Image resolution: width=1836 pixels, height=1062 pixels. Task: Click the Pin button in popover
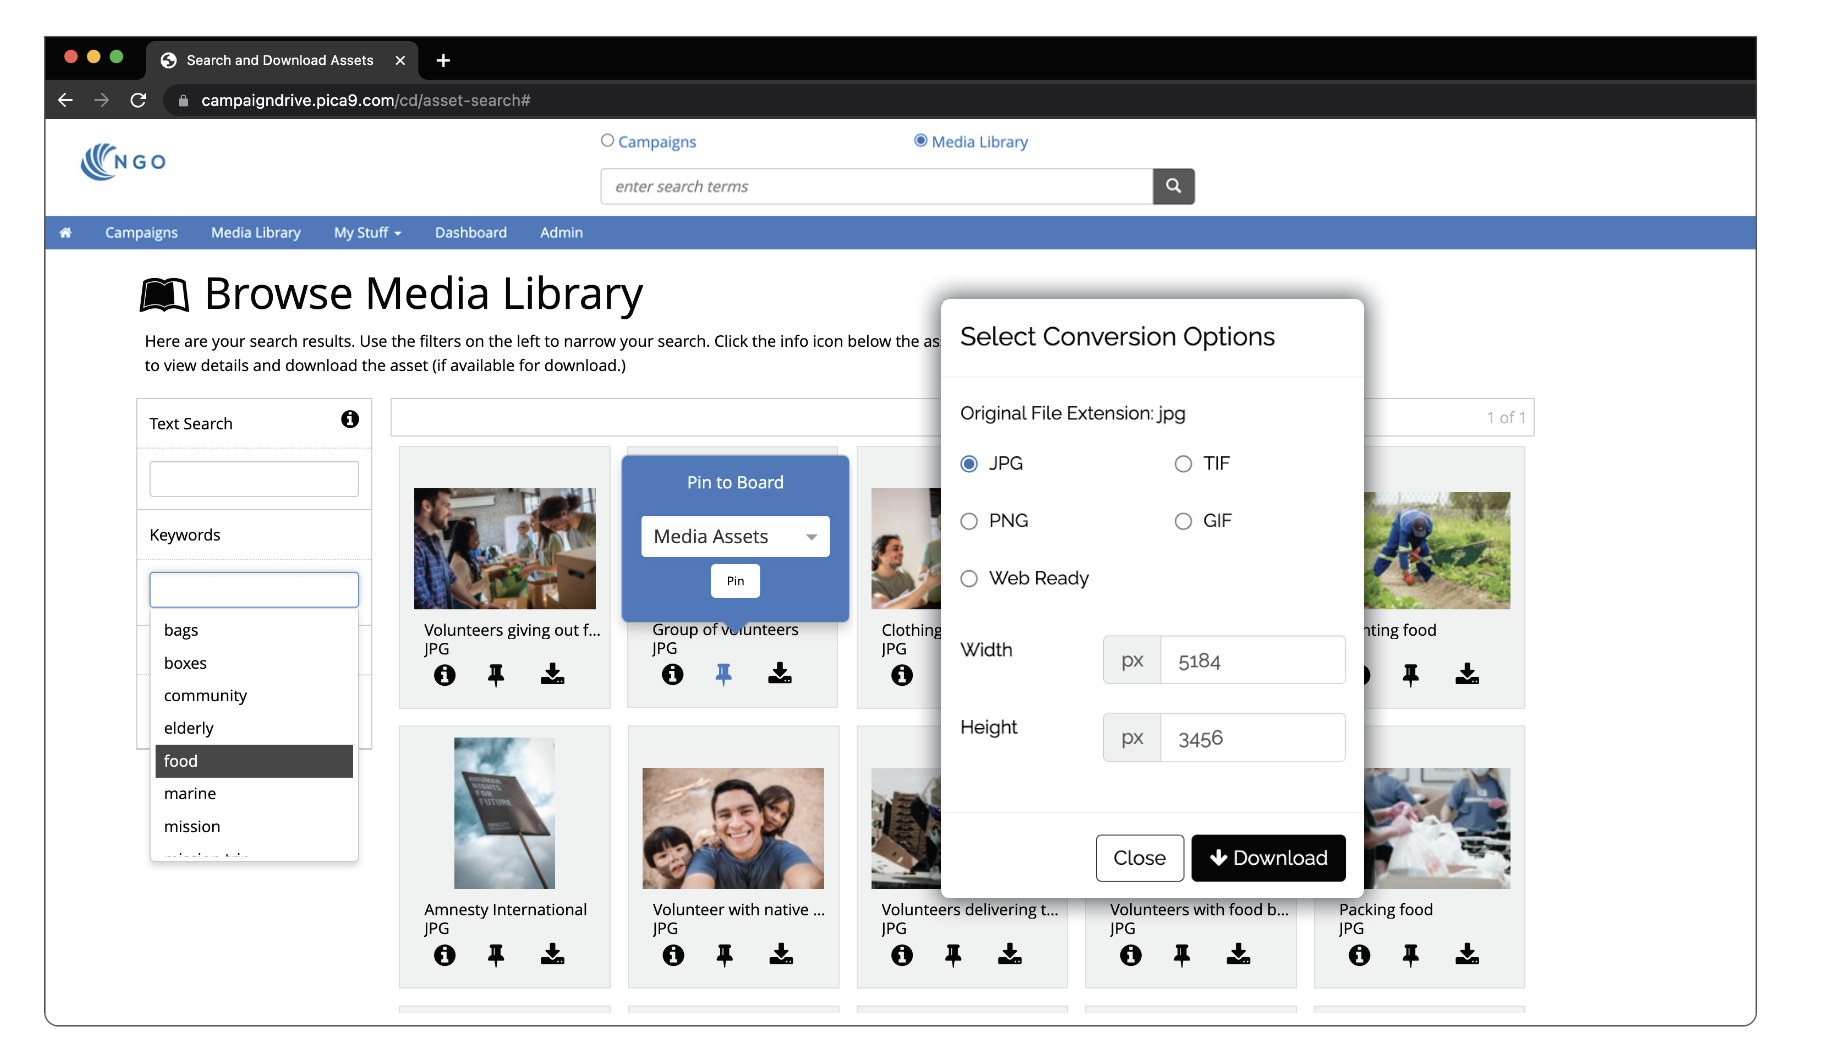pos(735,581)
